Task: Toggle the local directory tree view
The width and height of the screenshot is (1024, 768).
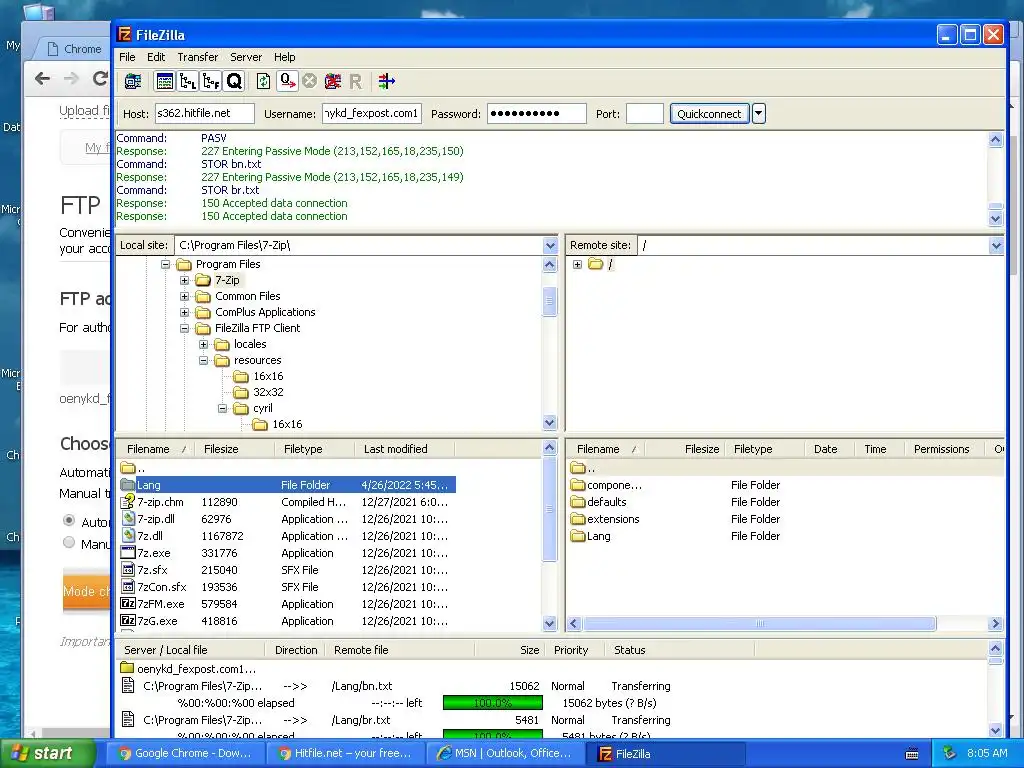Action: coord(188,82)
